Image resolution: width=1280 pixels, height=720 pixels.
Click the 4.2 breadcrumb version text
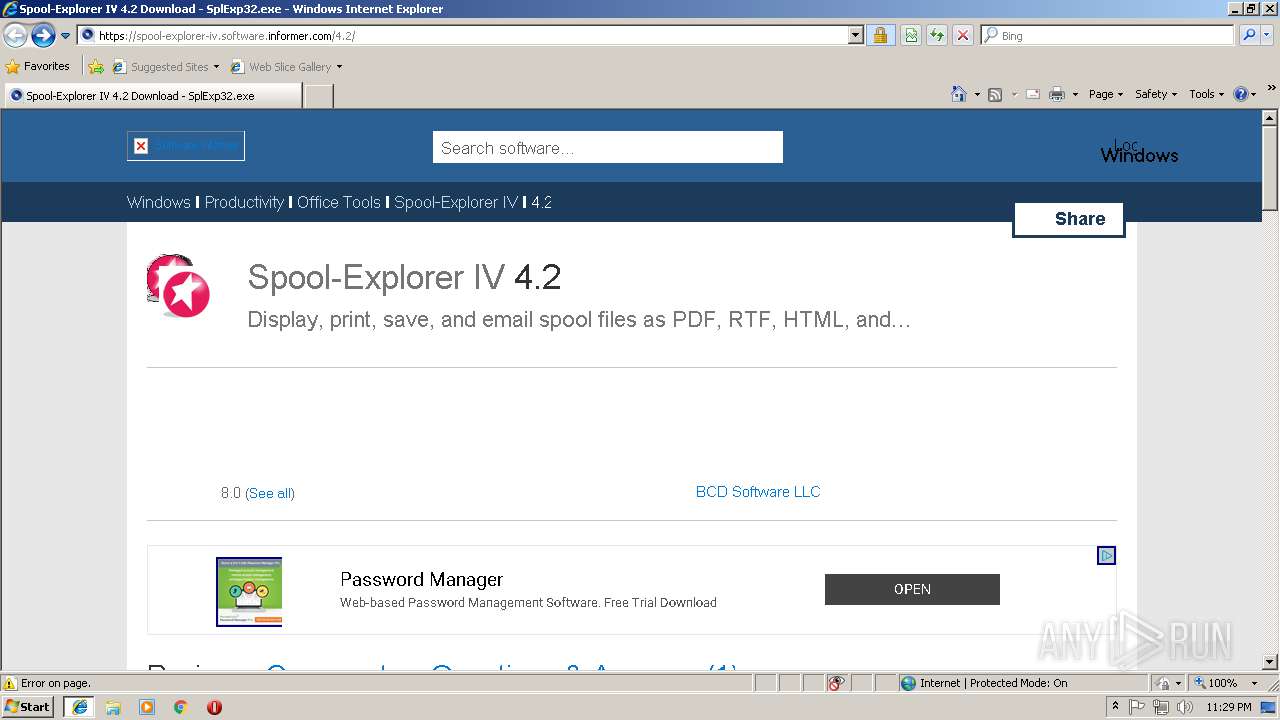541,202
